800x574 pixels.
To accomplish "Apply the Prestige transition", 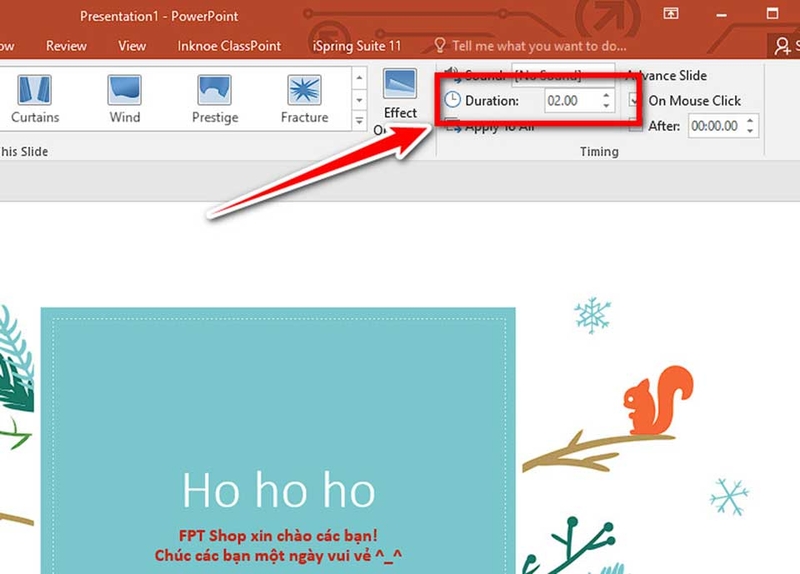I will 215,99.
